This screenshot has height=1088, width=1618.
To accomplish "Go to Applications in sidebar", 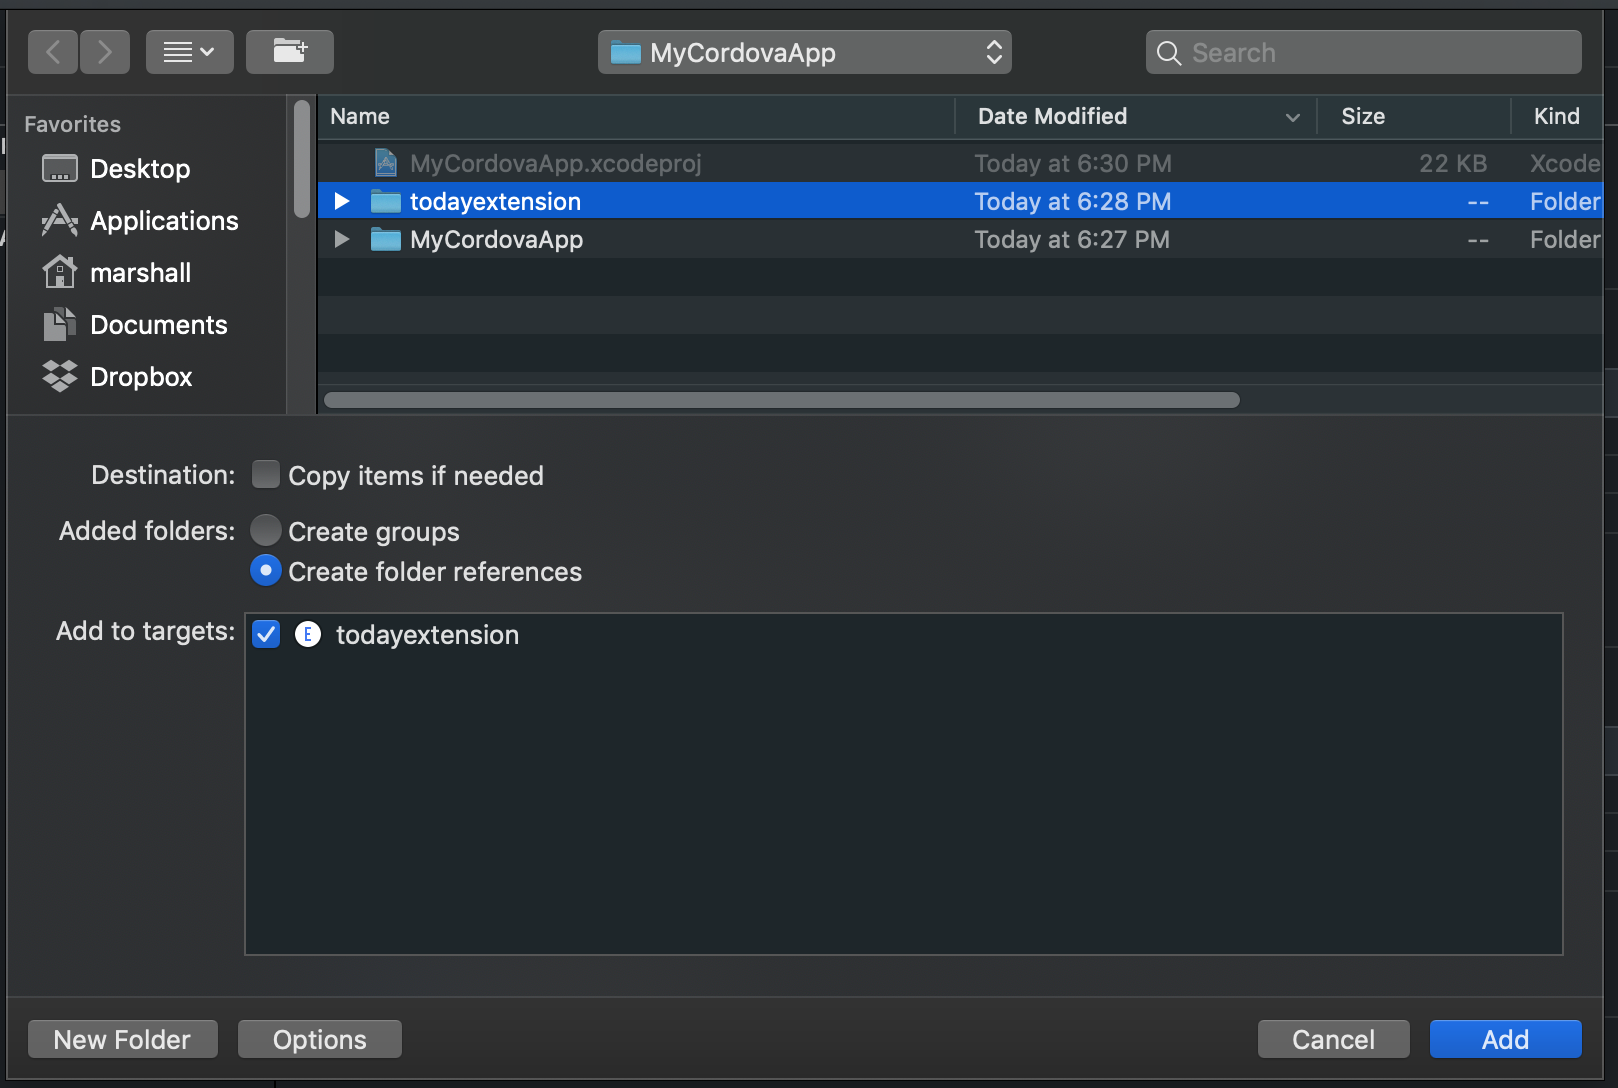I will pos(163,221).
